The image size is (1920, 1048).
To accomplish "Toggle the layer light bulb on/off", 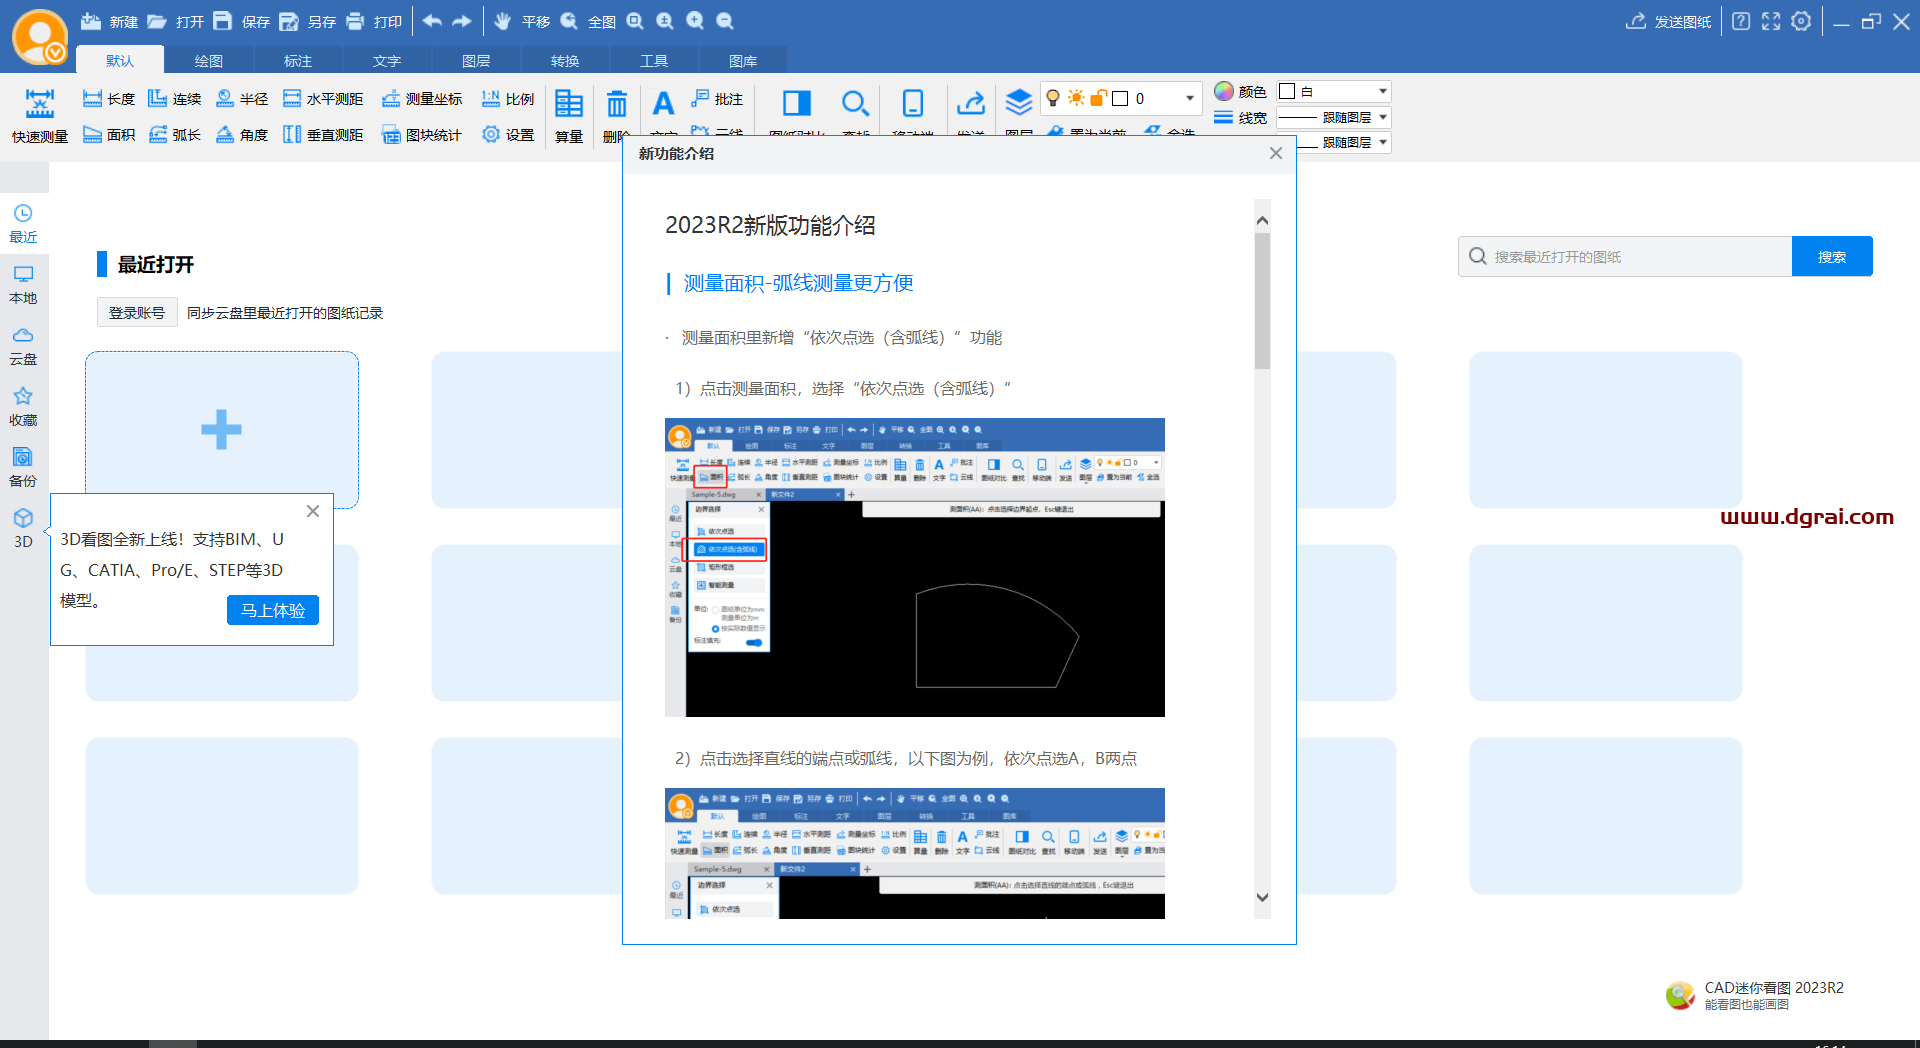I will pyautogui.click(x=1053, y=98).
